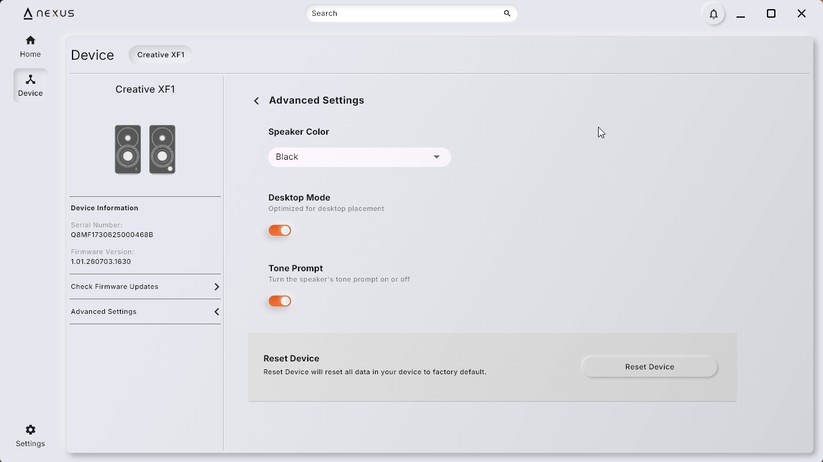The image size is (823, 462).
Task: Click the Creative XF1 title in left panel
Action: 145,89
